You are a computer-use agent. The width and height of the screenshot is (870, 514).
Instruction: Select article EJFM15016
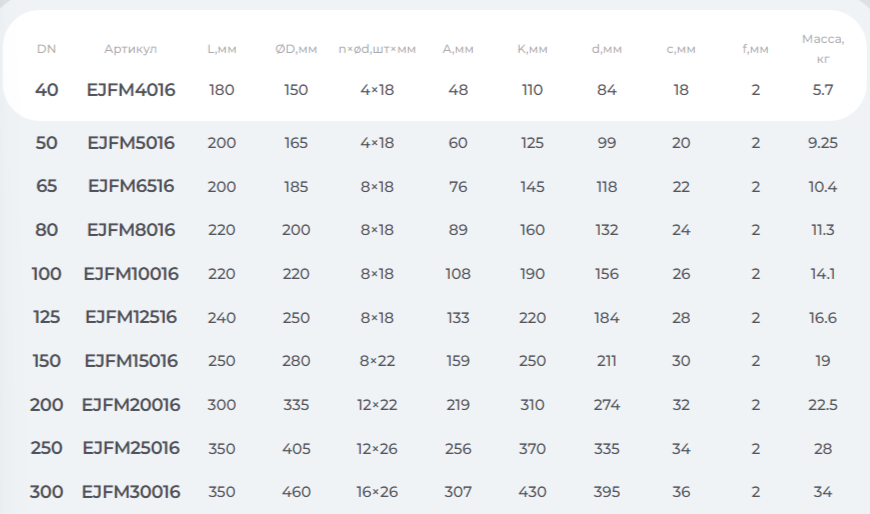[131, 361]
